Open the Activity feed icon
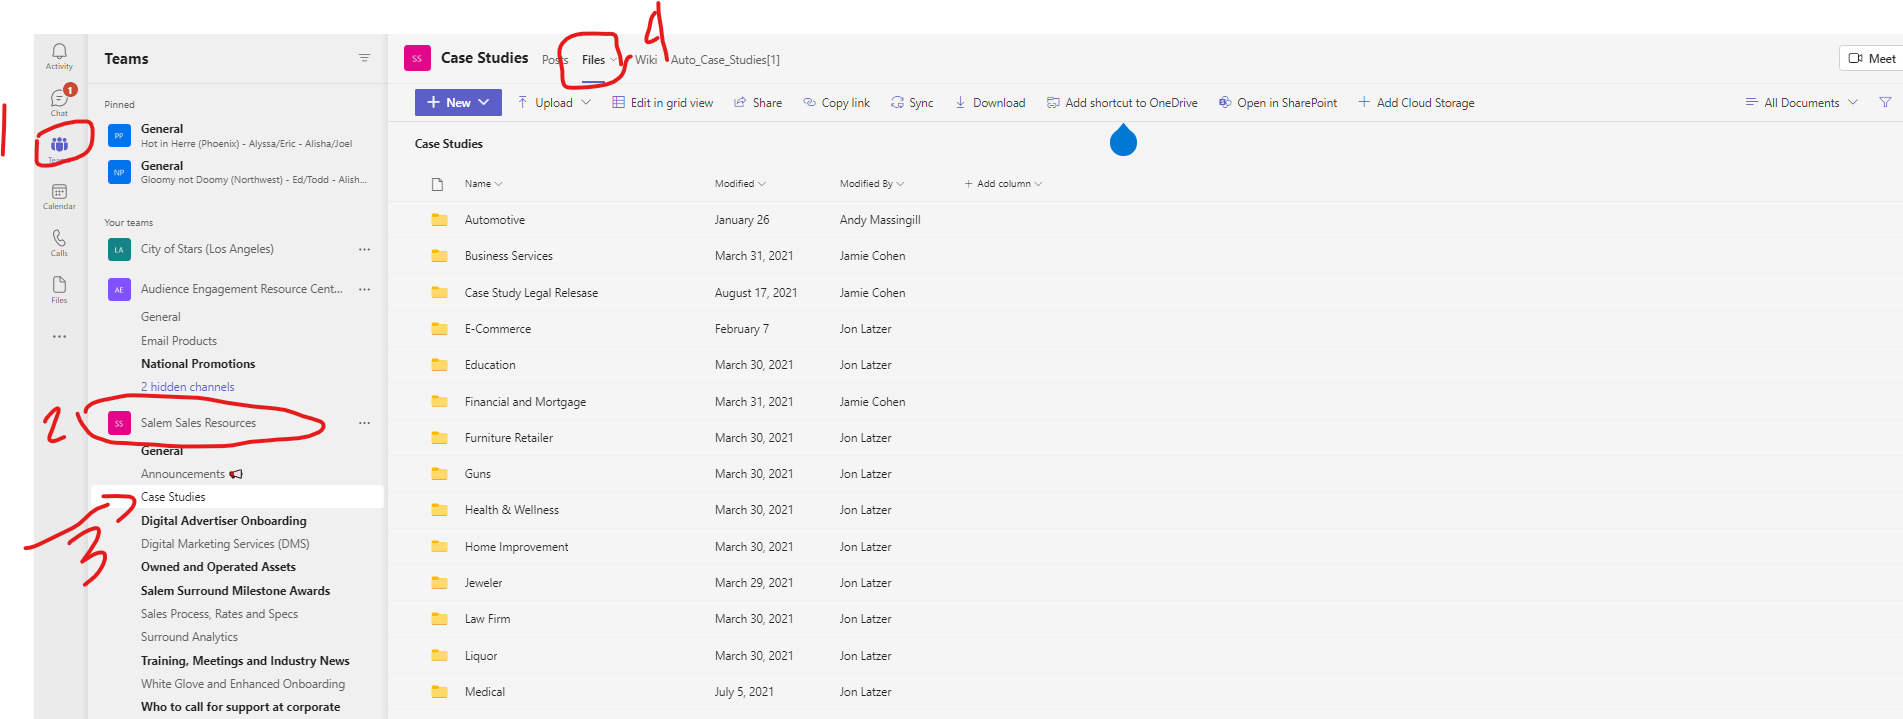This screenshot has height=719, width=1903. (x=59, y=56)
